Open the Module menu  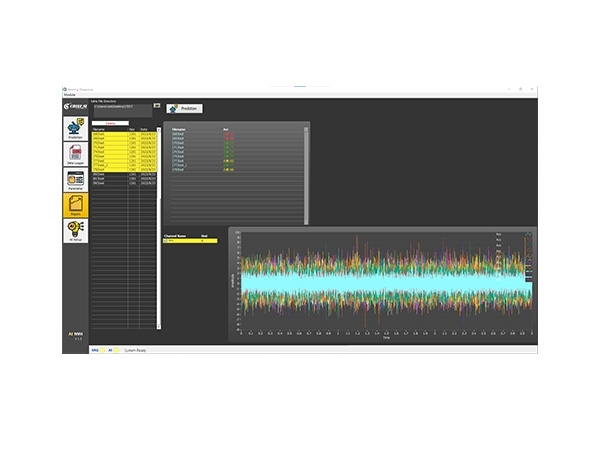pyautogui.click(x=69, y=95)
